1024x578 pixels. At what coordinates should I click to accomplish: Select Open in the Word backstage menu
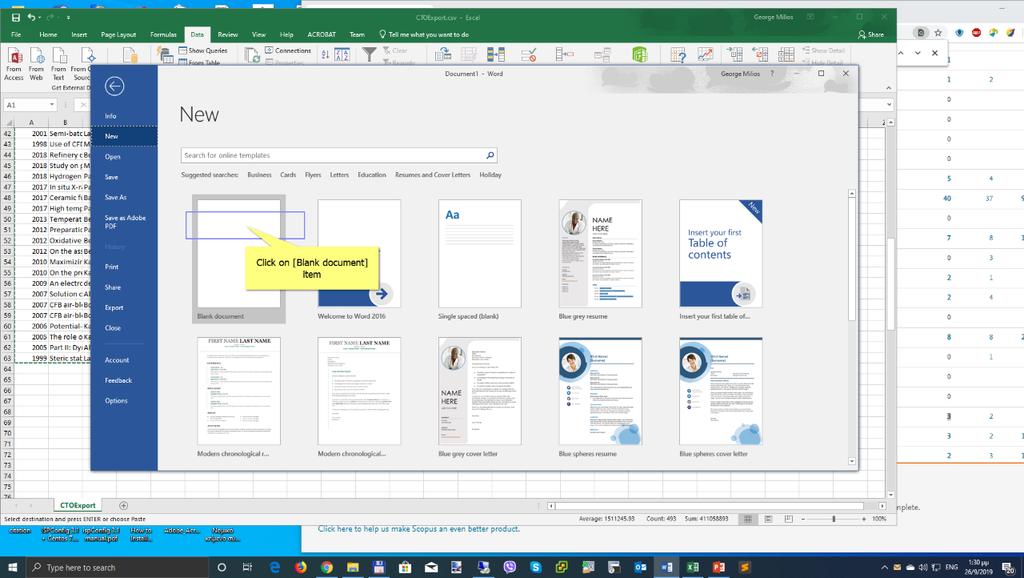click(124, 157)
